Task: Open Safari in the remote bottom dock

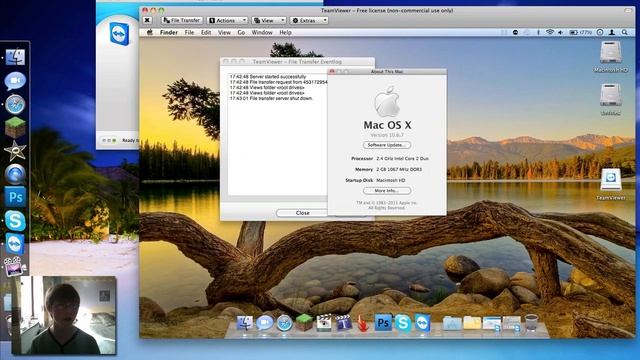Action: [284, 323]
